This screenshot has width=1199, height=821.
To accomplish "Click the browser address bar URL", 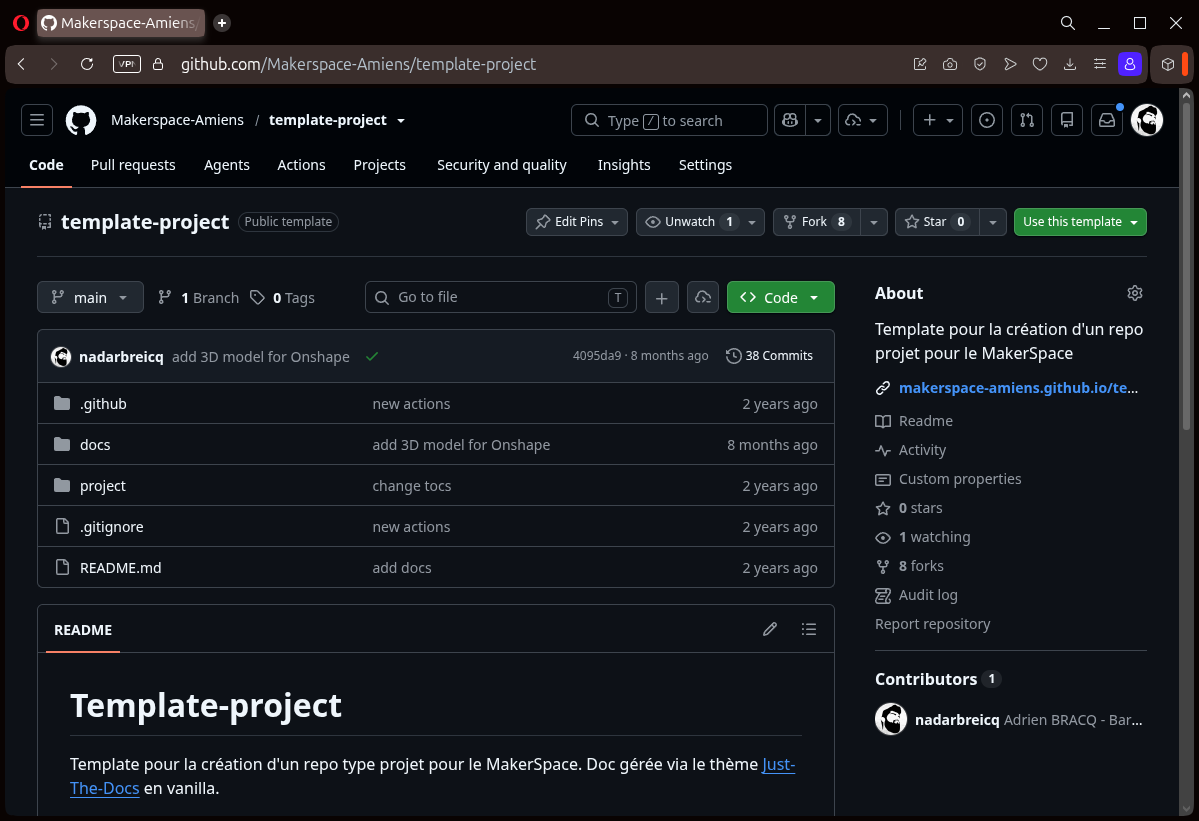I will (358, 64).
